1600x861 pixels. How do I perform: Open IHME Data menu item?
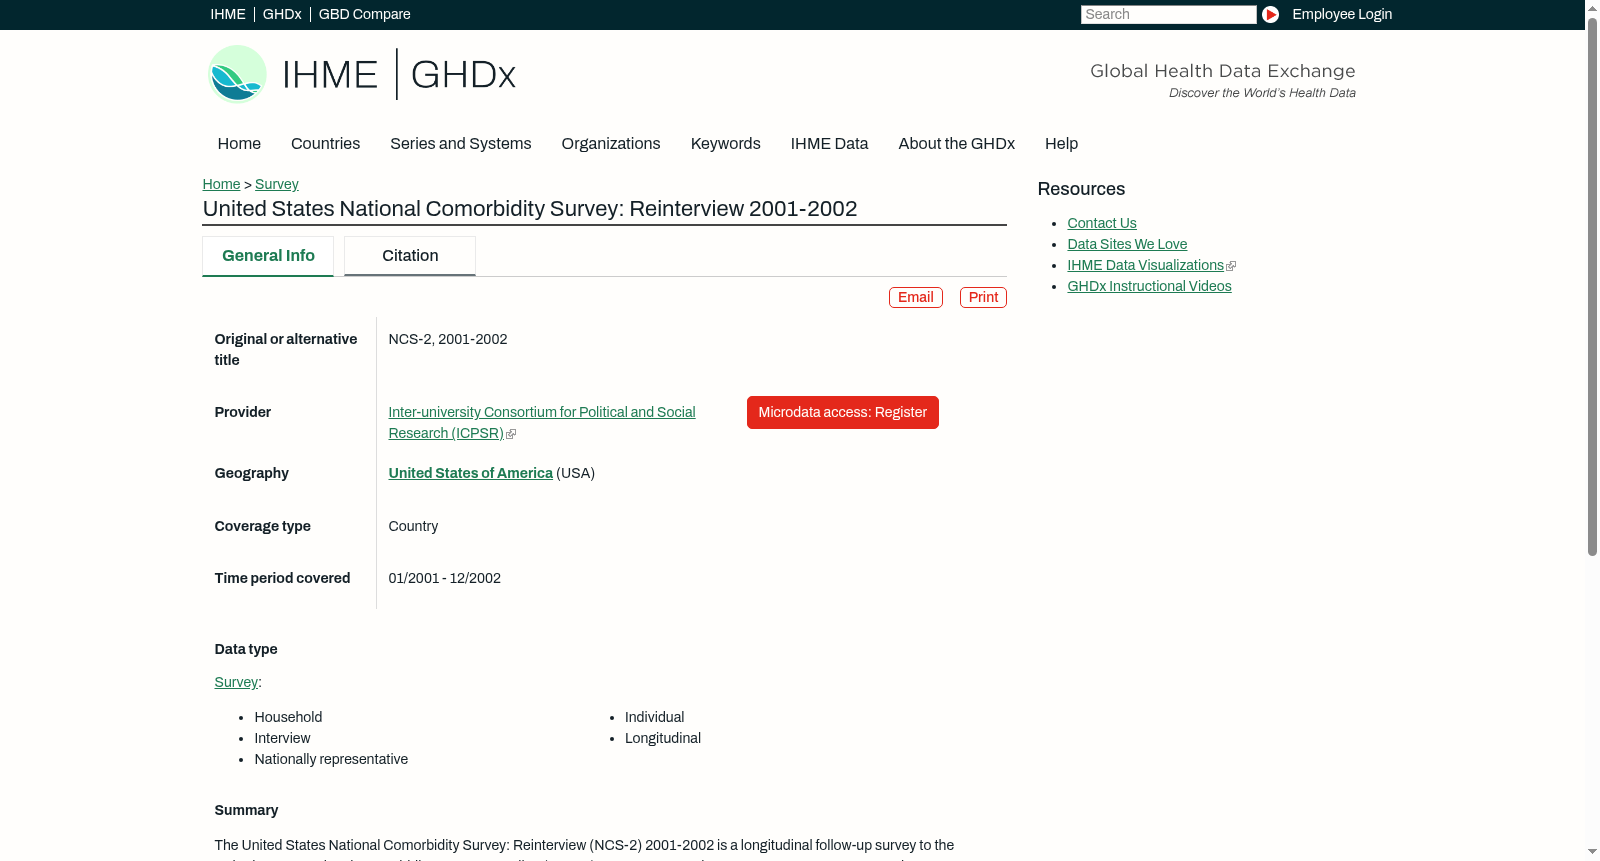click(830, 144)
